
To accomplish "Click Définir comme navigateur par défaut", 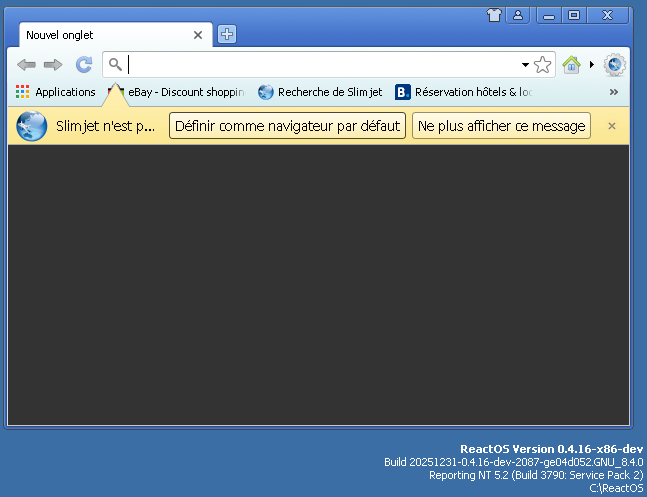I will 287,126.
